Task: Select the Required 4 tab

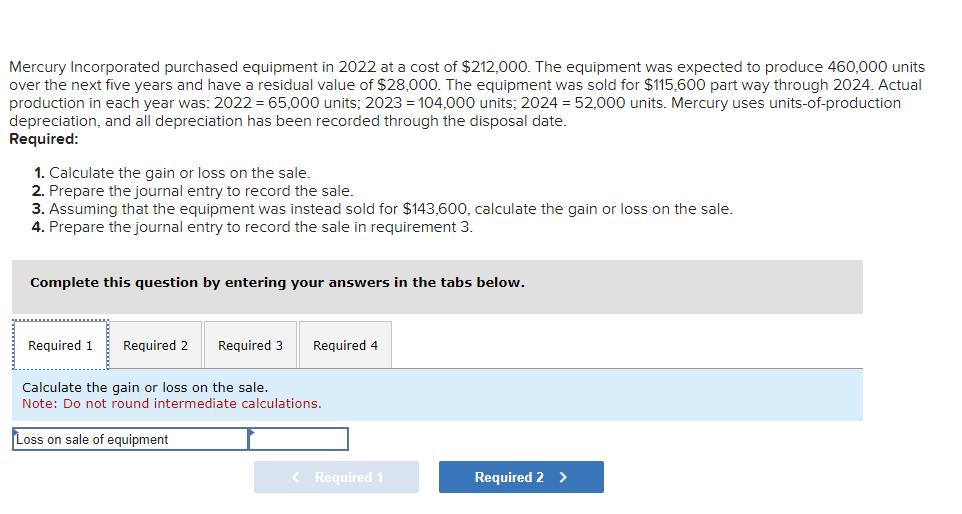Action: tap(345, 345)
